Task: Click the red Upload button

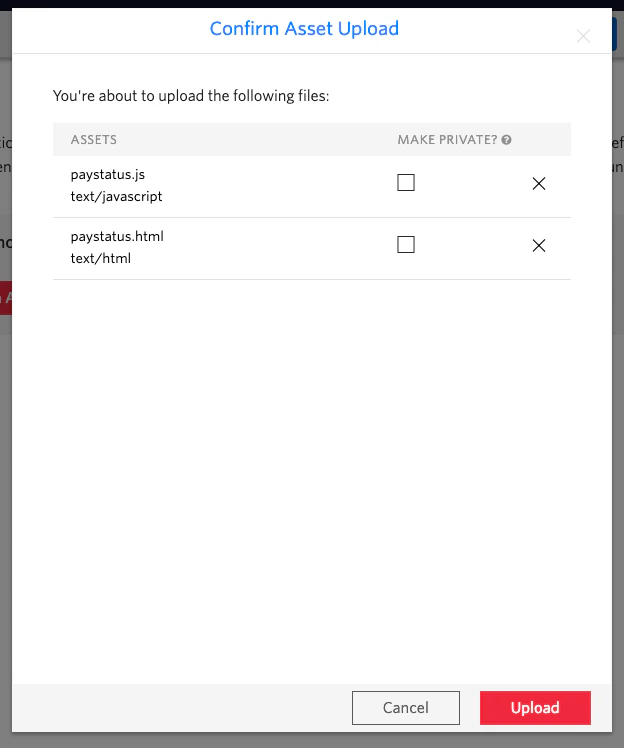Action: [535, 708]
